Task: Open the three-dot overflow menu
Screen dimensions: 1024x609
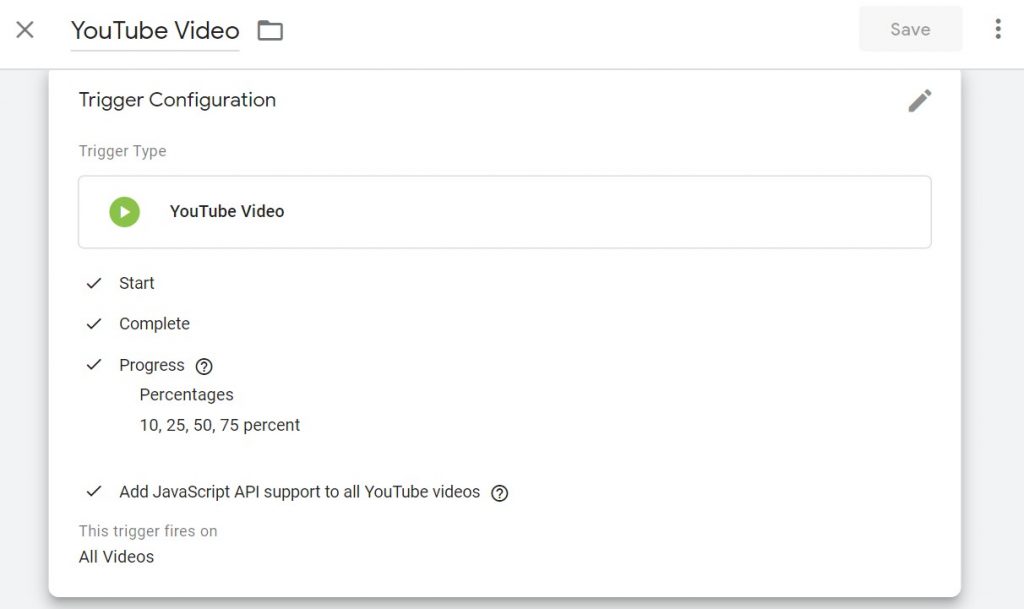Action: [x=998, y=29]
